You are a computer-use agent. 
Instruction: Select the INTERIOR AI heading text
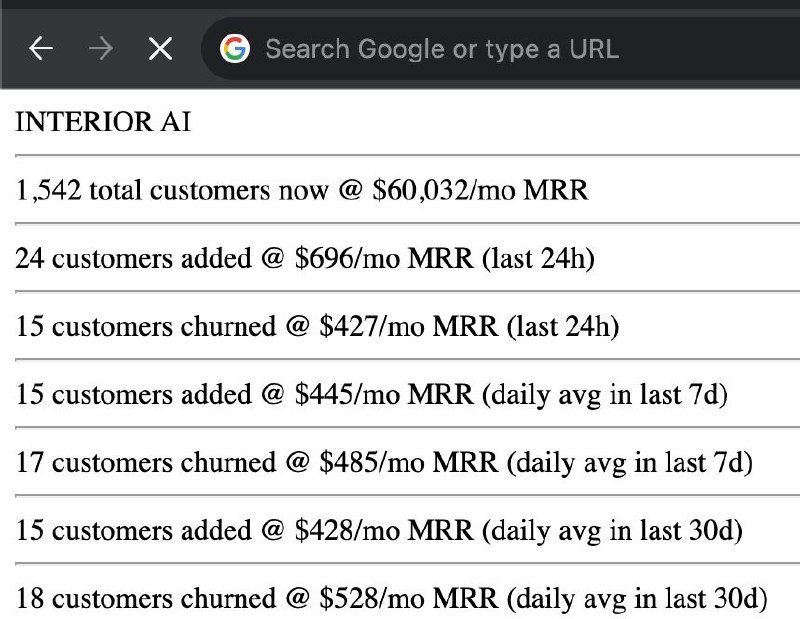(x=103, y=122)
